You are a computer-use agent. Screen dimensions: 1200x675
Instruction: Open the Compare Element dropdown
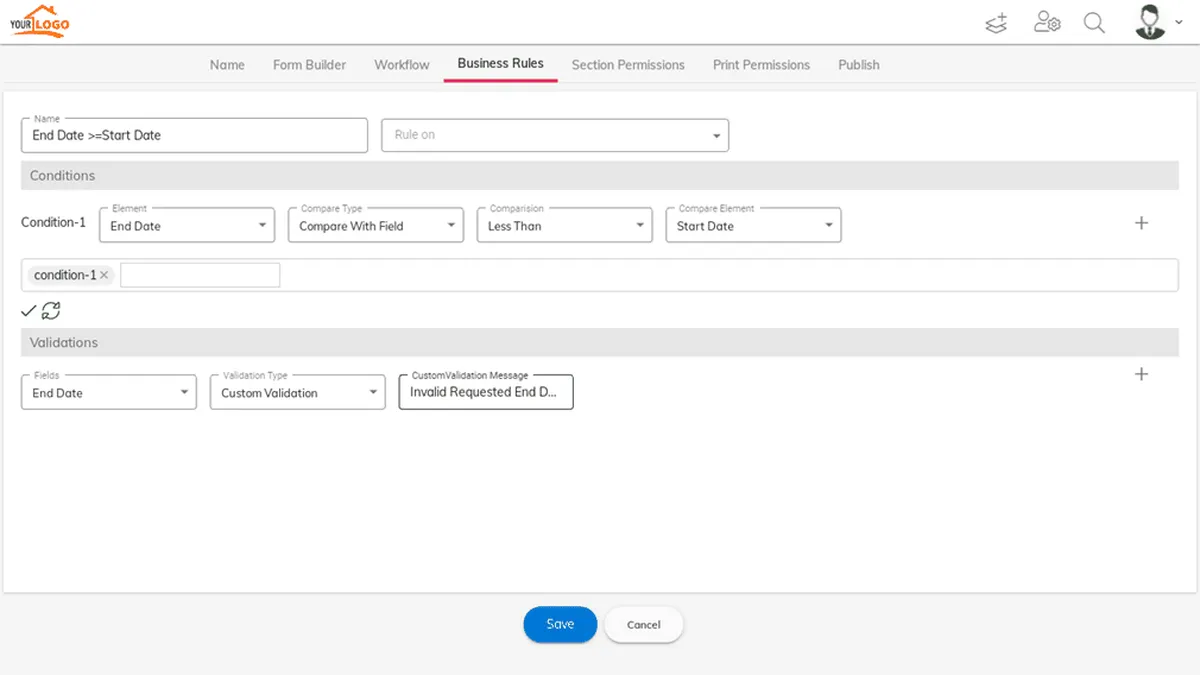[753, 226]
